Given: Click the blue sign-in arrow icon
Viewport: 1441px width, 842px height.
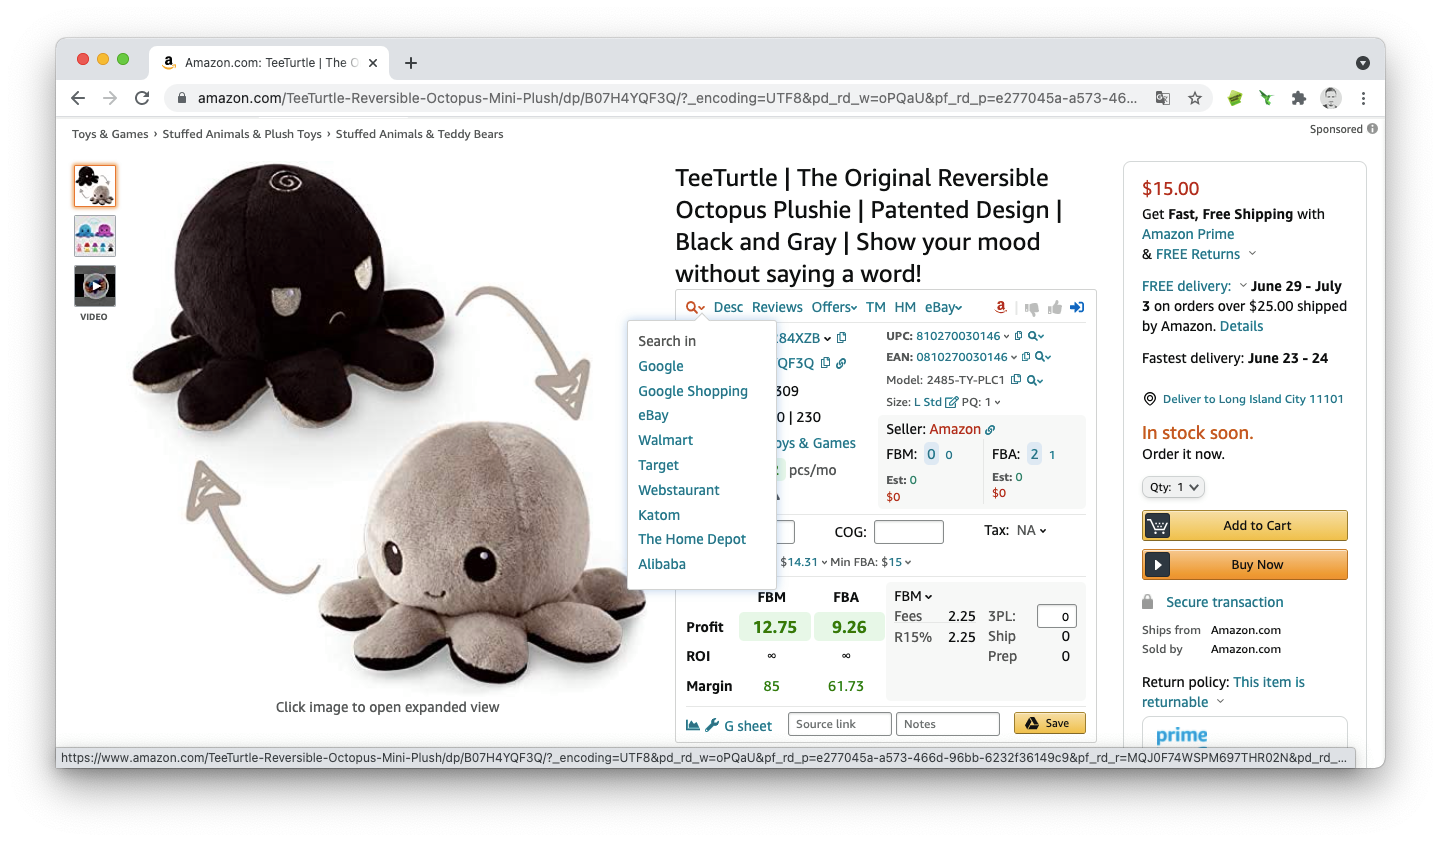Looking at the screenshot, I should [1077, 307].
